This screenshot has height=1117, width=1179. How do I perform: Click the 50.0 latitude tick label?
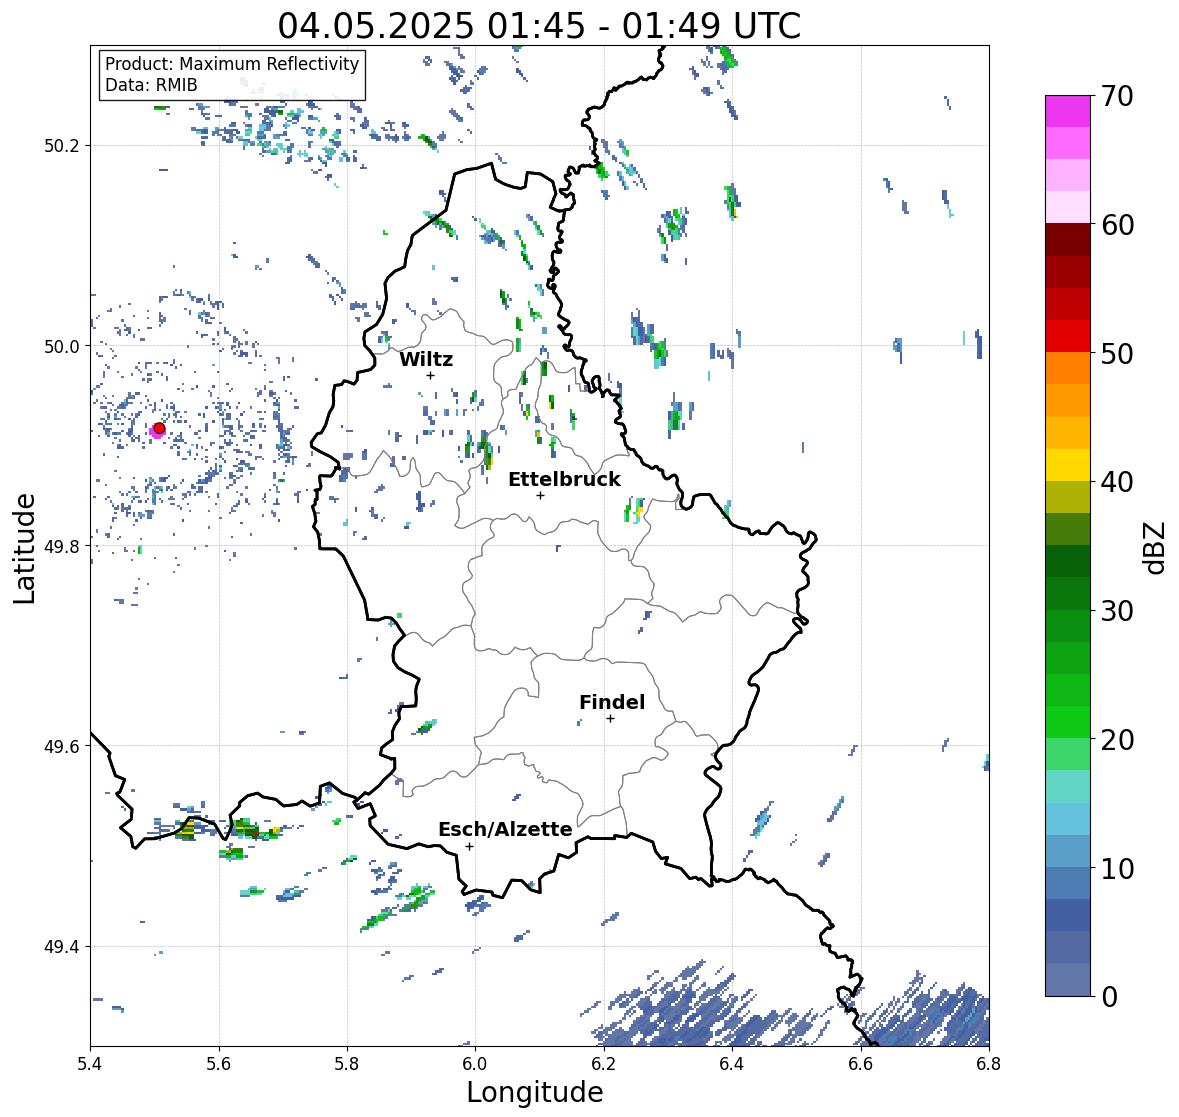tap(62, 347)
